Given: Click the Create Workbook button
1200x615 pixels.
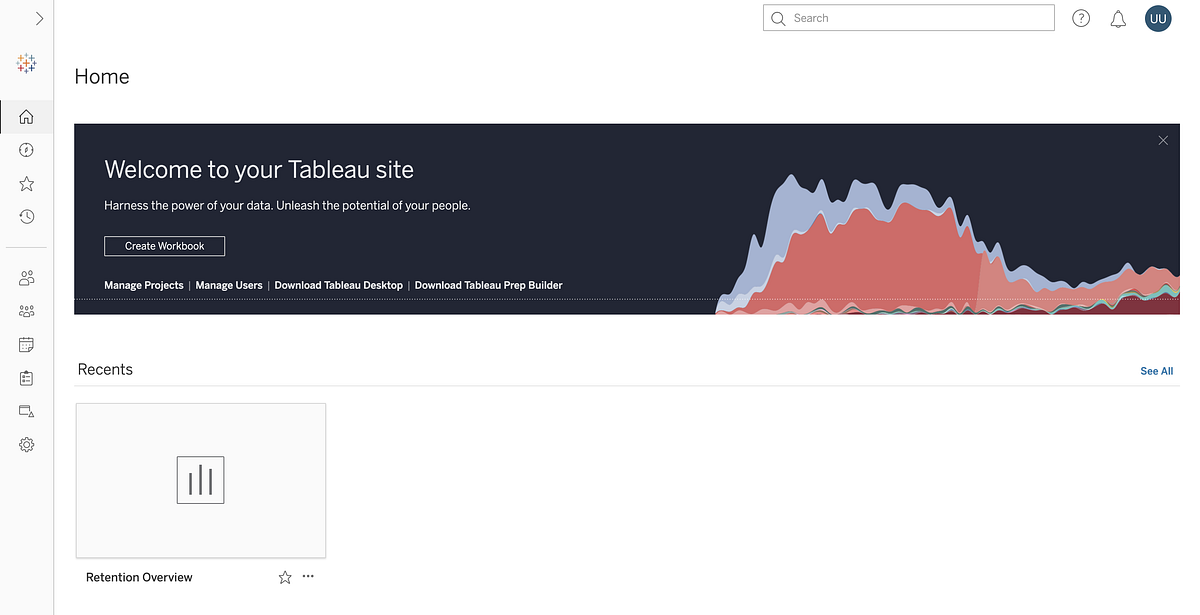Looking at the screenshot, I should 164,245.
